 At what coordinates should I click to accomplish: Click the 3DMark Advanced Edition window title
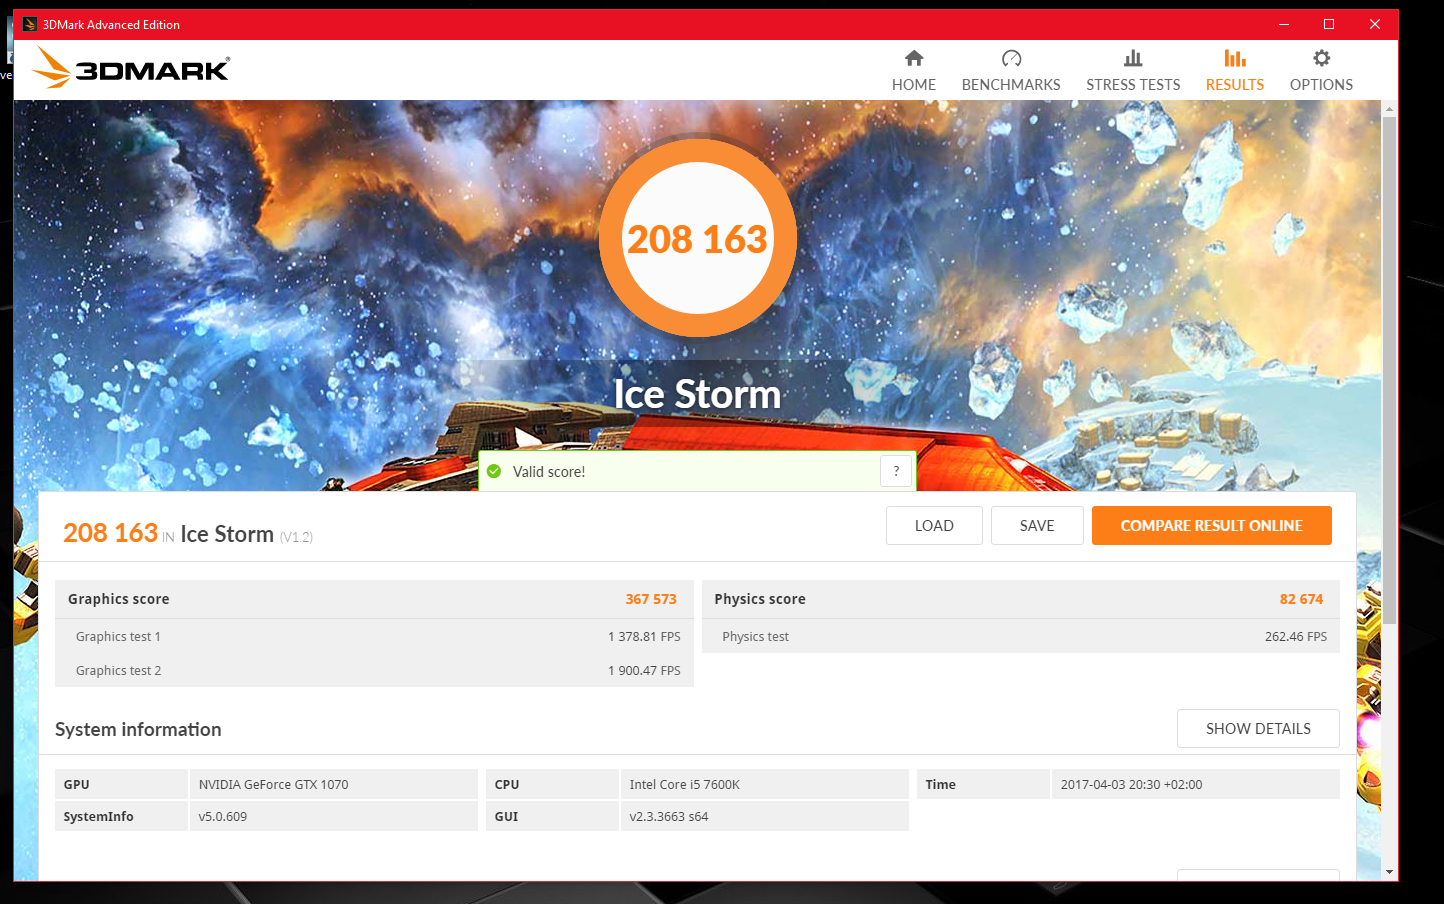[x=111, y=24]
